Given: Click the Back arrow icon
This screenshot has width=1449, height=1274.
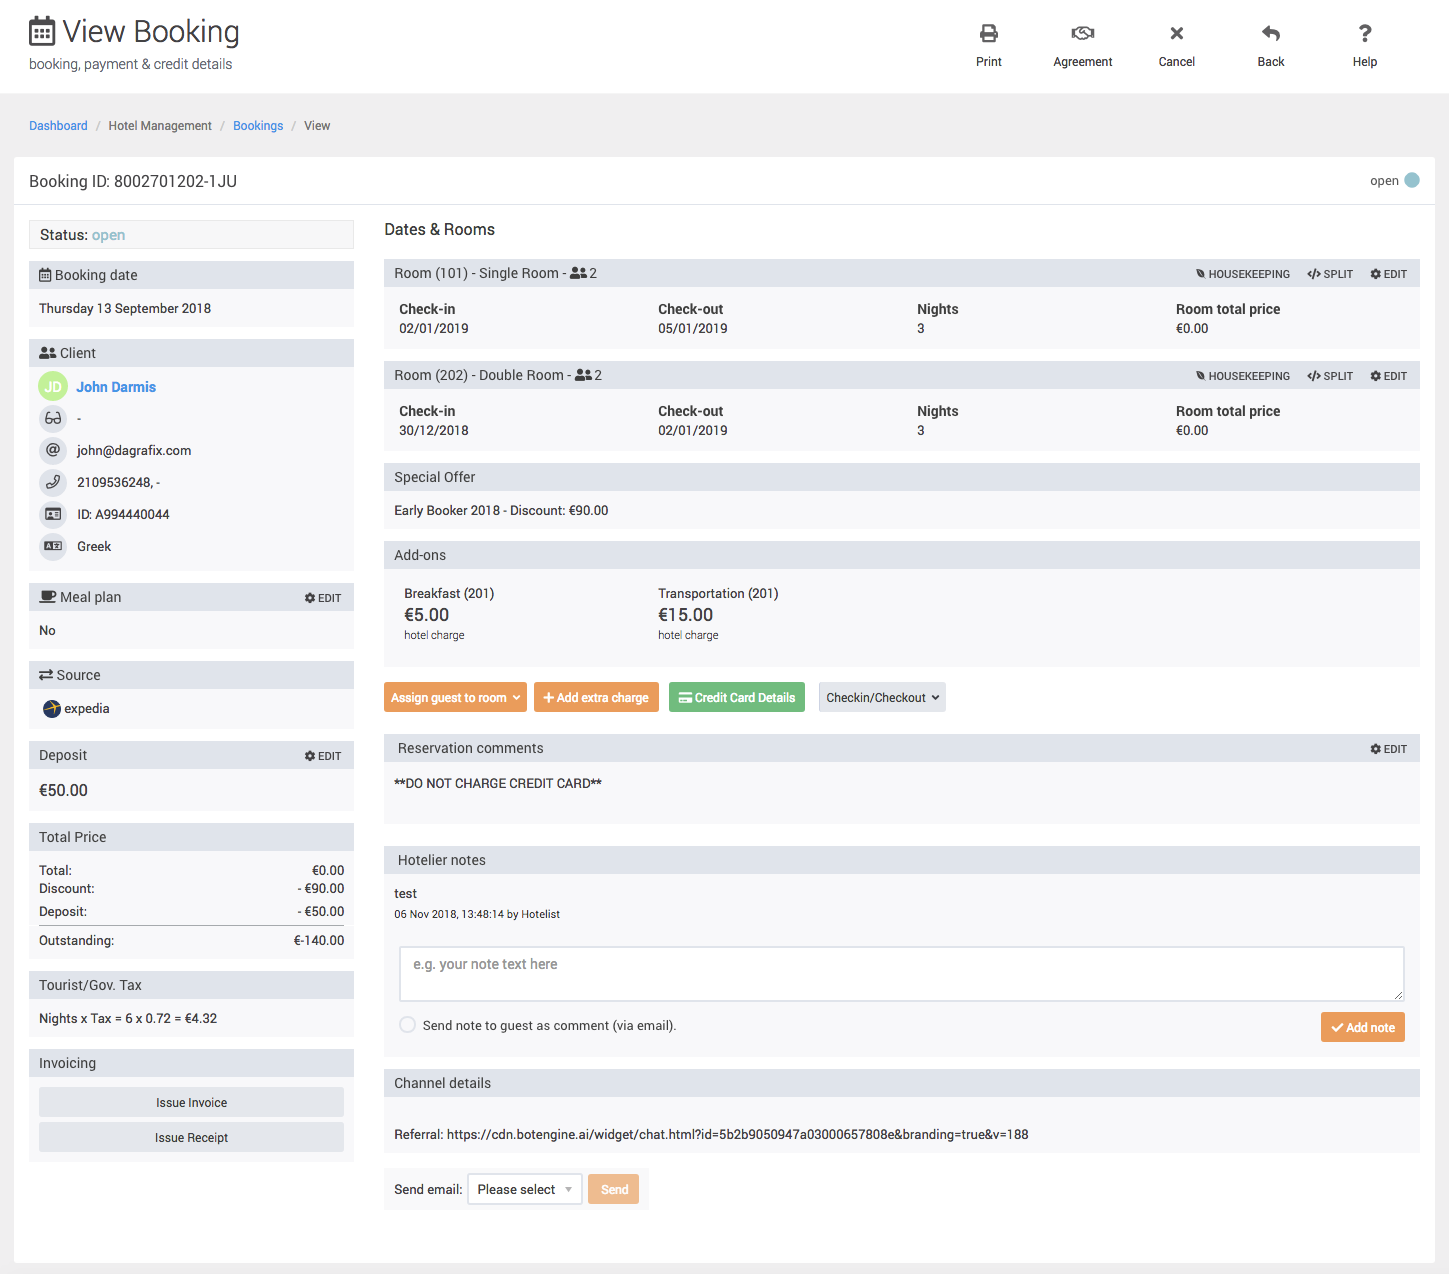Looking at the screenshot, I should pyautogui.click(x=1270, y=33).
